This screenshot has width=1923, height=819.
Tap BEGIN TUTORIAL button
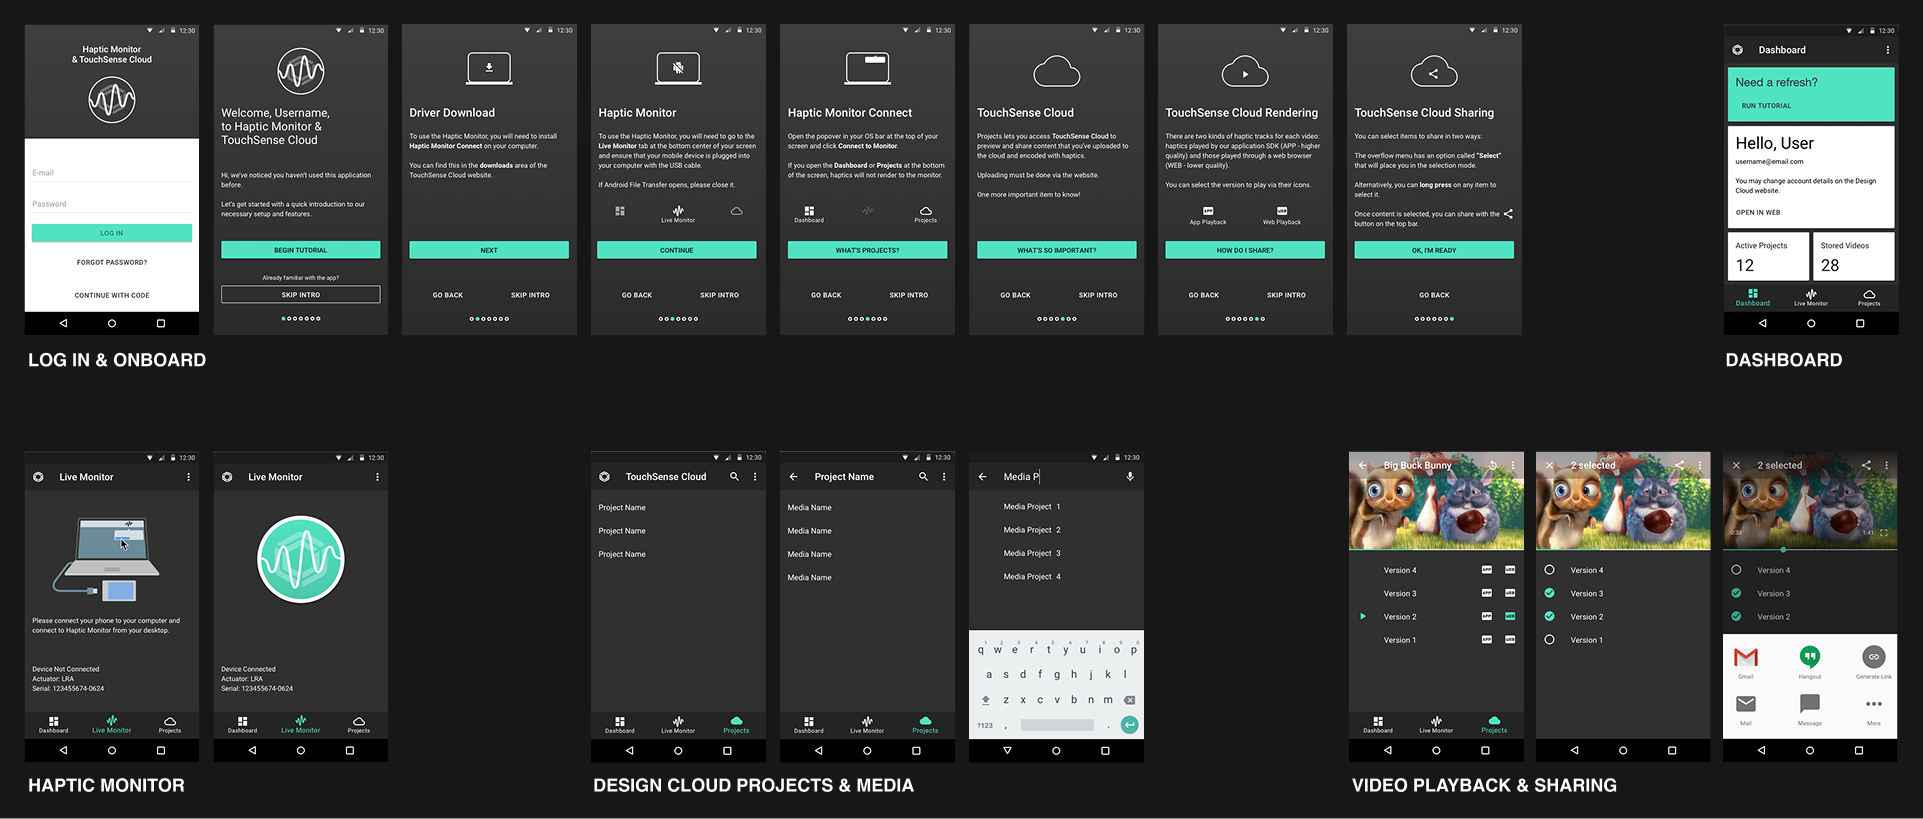tap(301, 250)
